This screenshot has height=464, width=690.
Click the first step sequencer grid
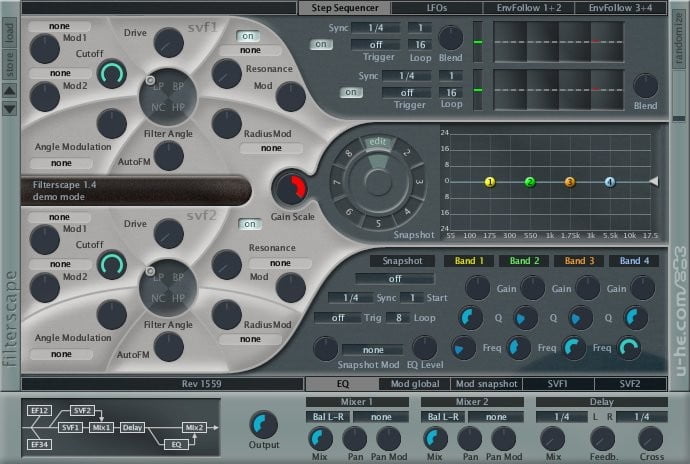coord(558,42)
